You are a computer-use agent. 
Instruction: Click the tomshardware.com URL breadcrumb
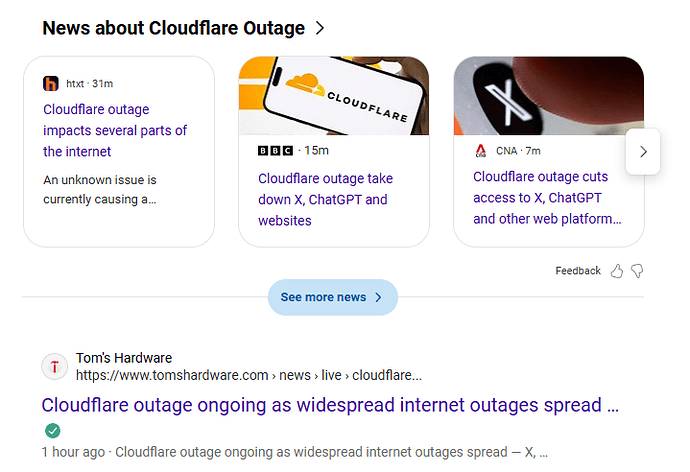248,376
